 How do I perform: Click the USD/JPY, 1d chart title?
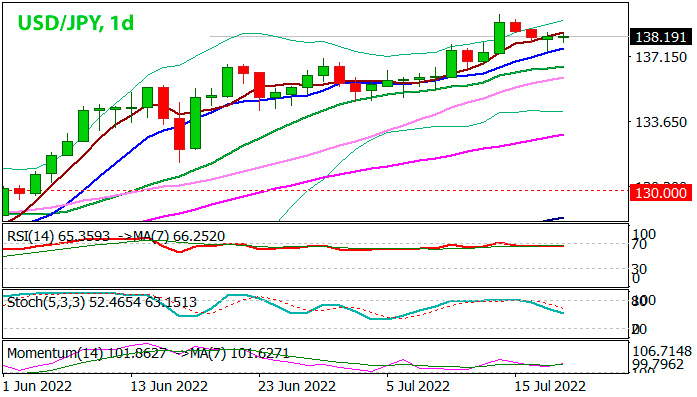pos(76,22)
